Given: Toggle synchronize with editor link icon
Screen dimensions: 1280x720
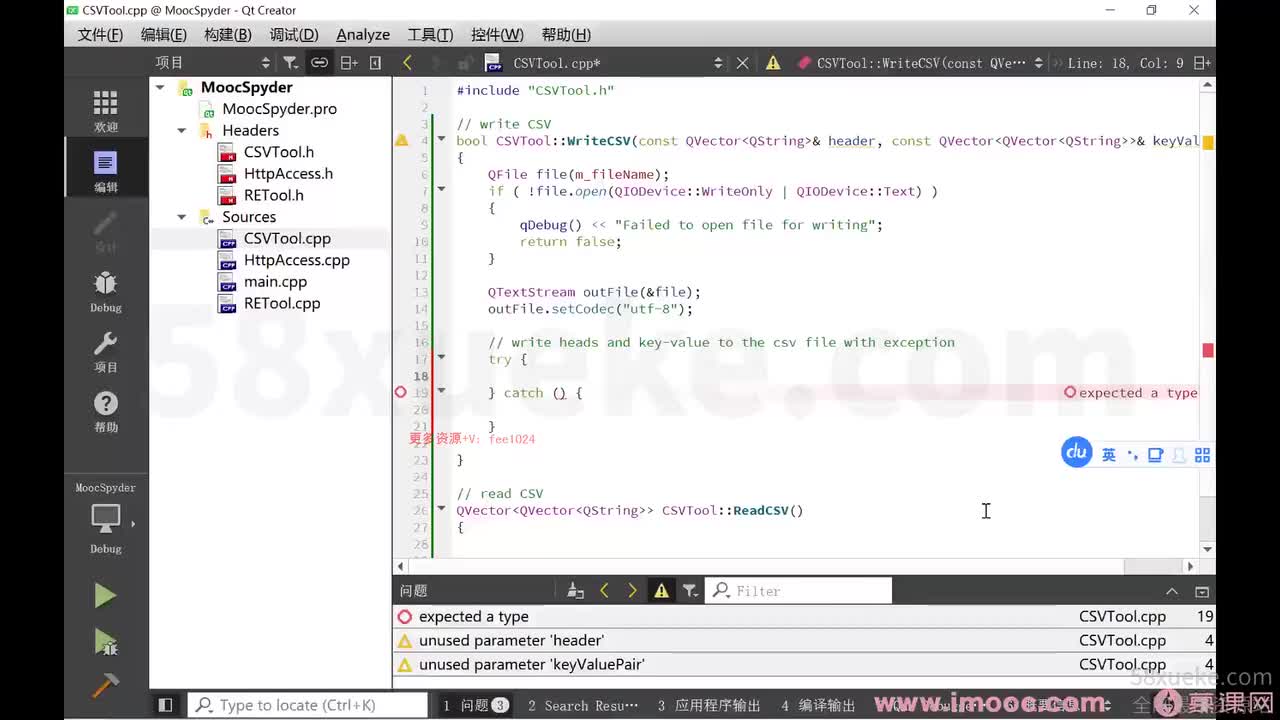Looking at the screenshot, I should click(319, 62).
